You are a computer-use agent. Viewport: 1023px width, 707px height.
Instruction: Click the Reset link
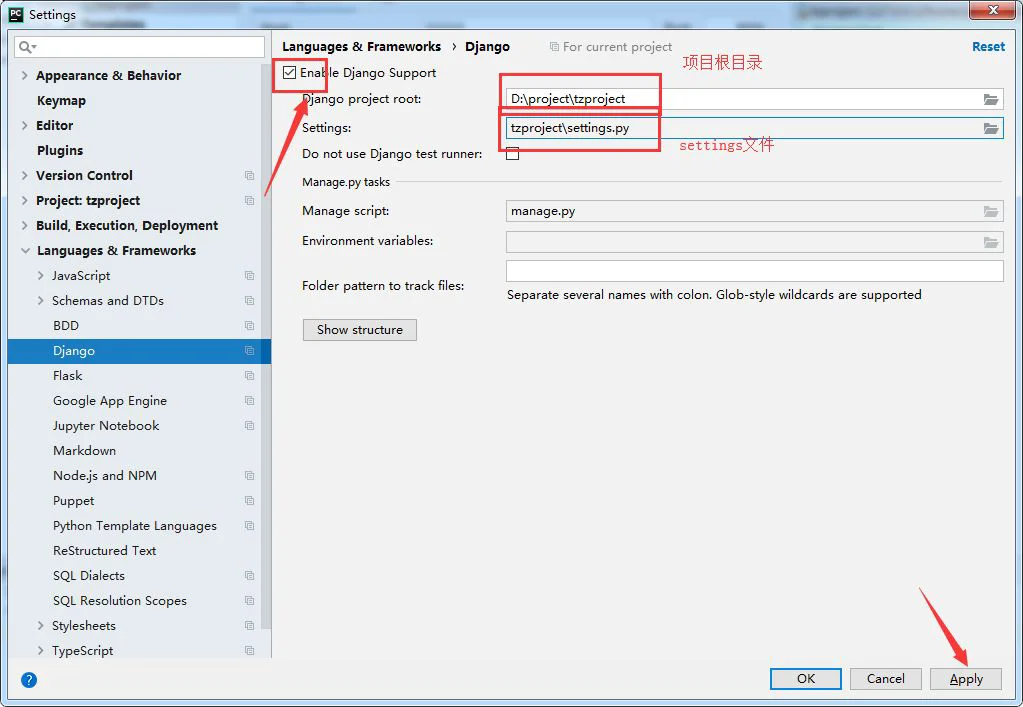(x=988, y=47)
